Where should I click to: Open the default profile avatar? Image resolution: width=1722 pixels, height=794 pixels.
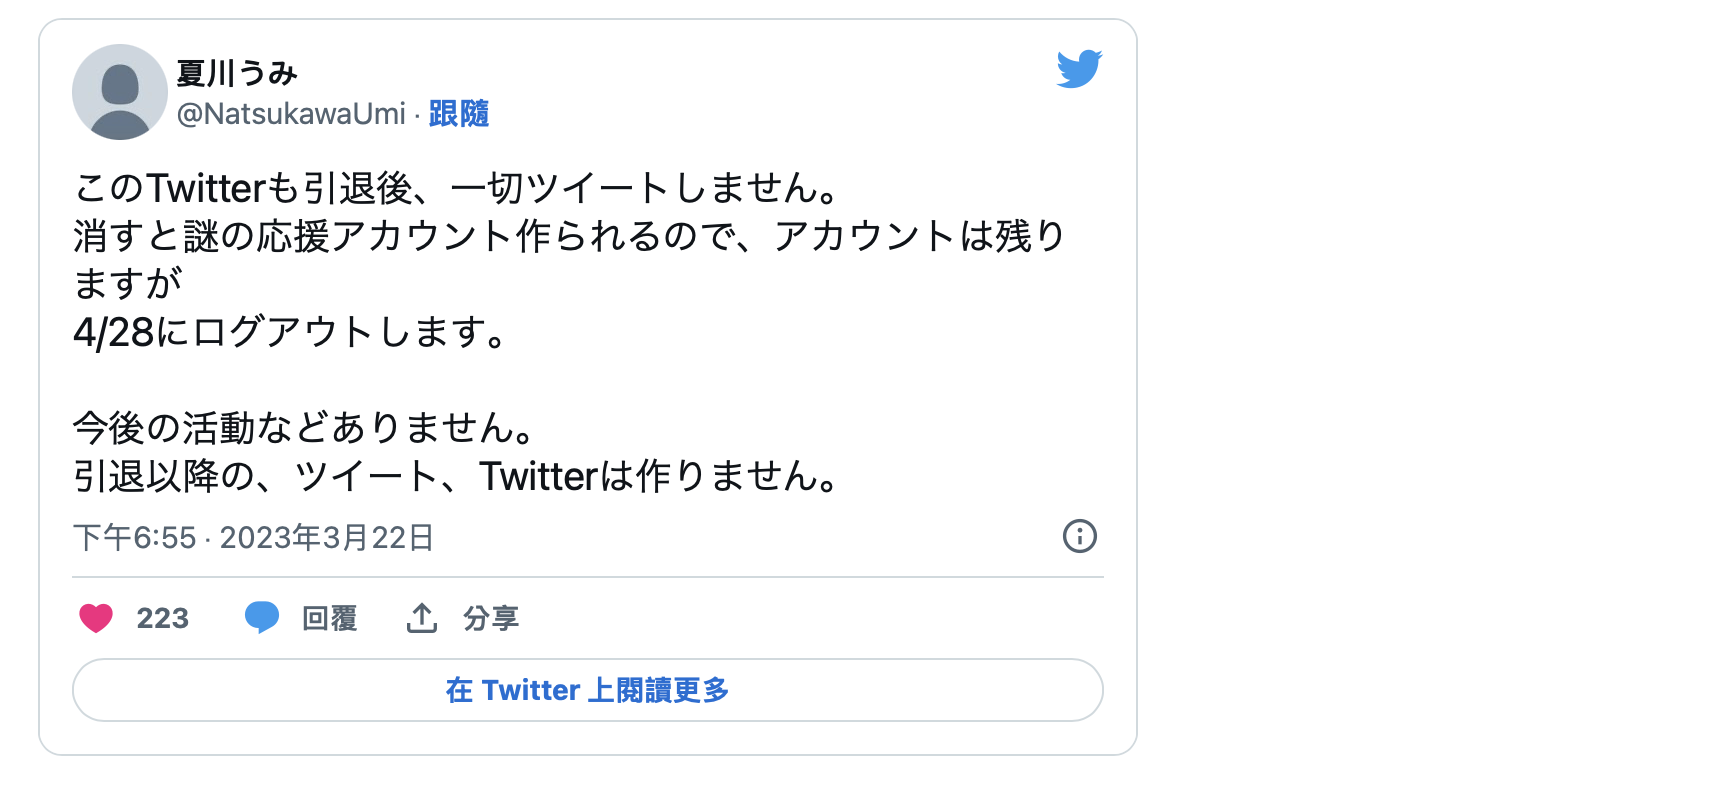pos(120,92)
